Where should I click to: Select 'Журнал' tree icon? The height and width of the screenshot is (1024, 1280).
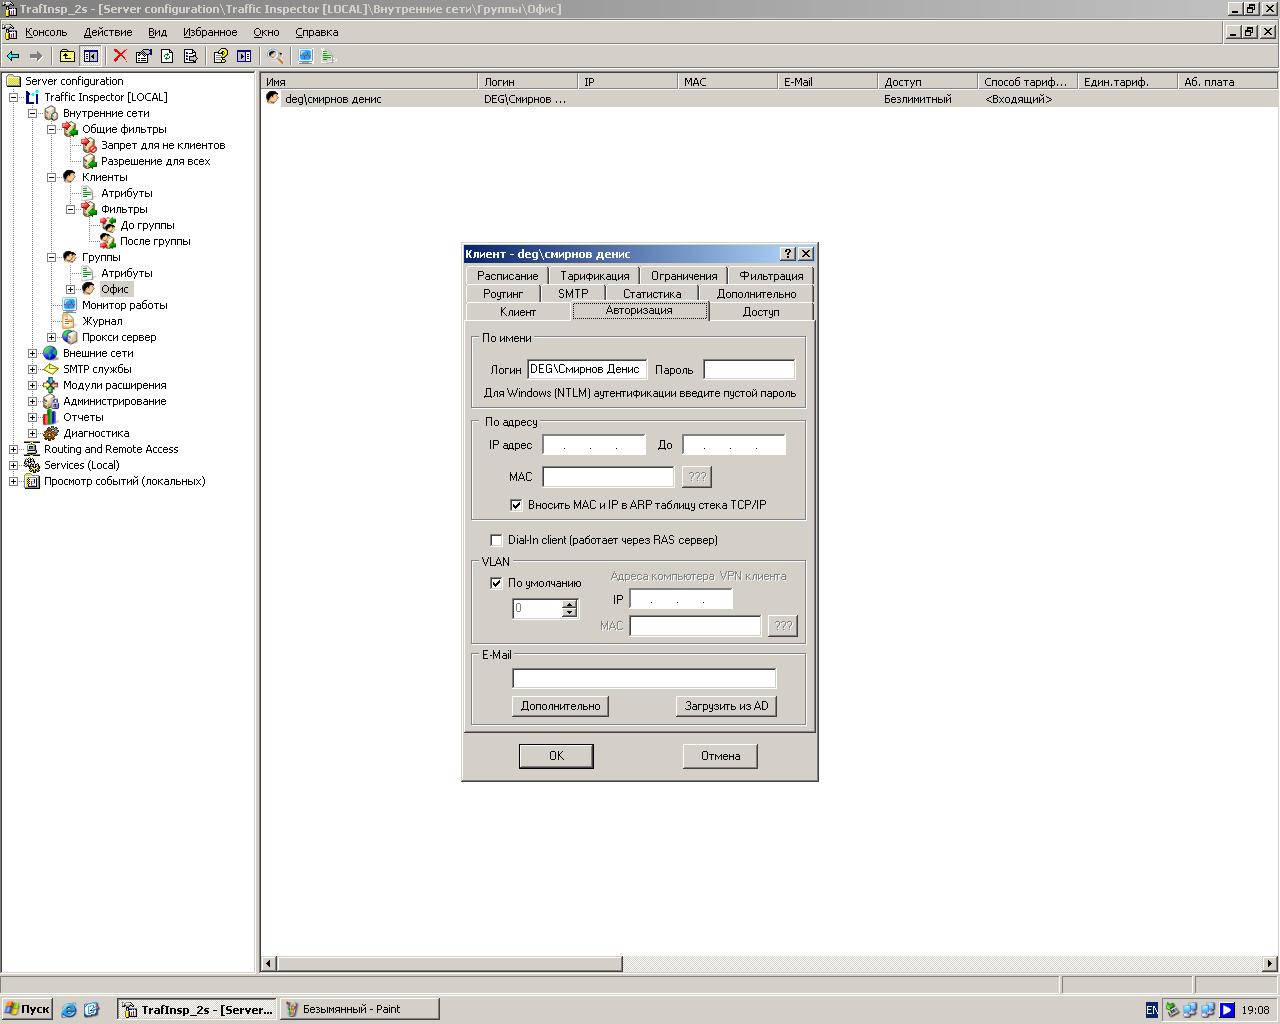tap(69, 321)
